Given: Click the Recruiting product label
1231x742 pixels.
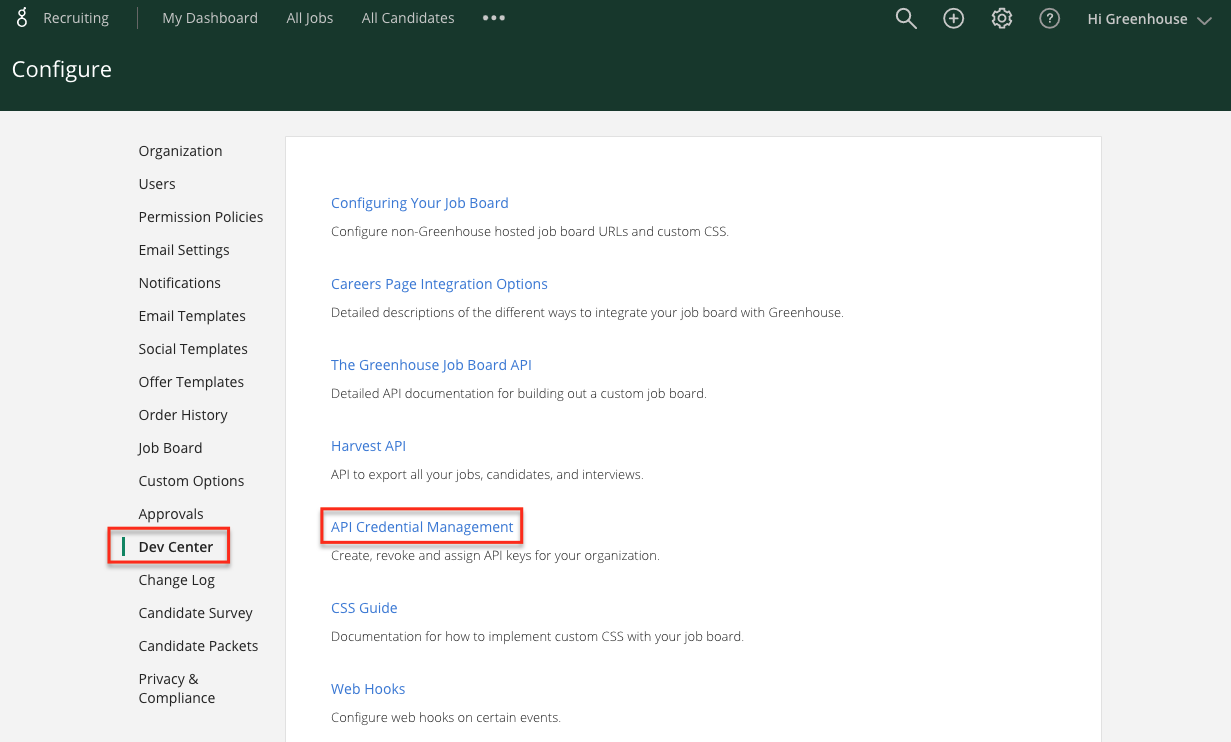Looking at the screenshot, I should [x=76, y=18].
